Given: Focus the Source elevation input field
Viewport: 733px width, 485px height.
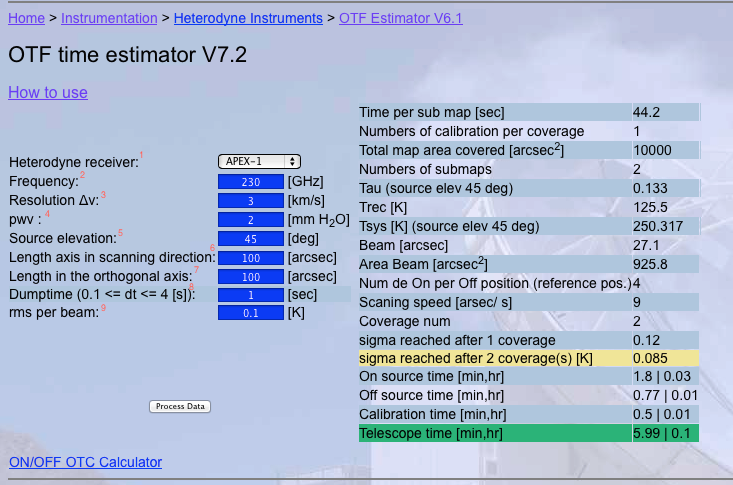Looking at the screenshot, I should point(250,238).
